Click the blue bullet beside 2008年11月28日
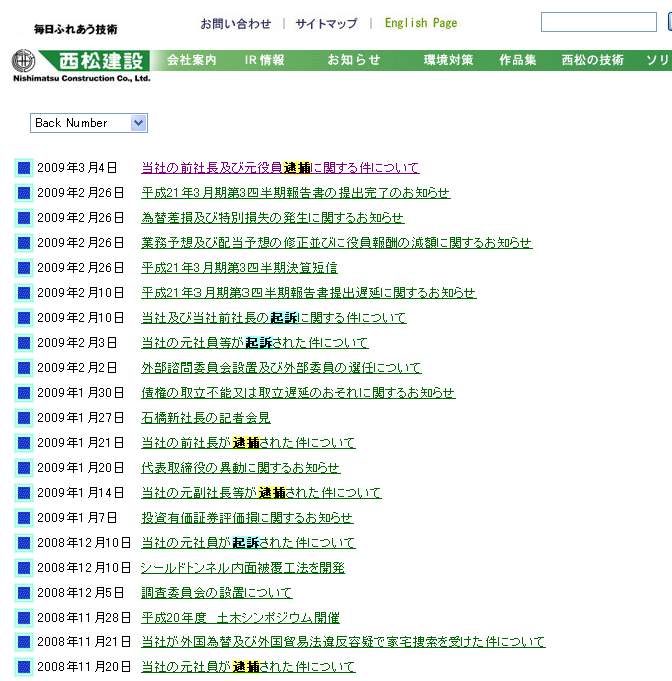The image size is (672, 681). [24, 618]
